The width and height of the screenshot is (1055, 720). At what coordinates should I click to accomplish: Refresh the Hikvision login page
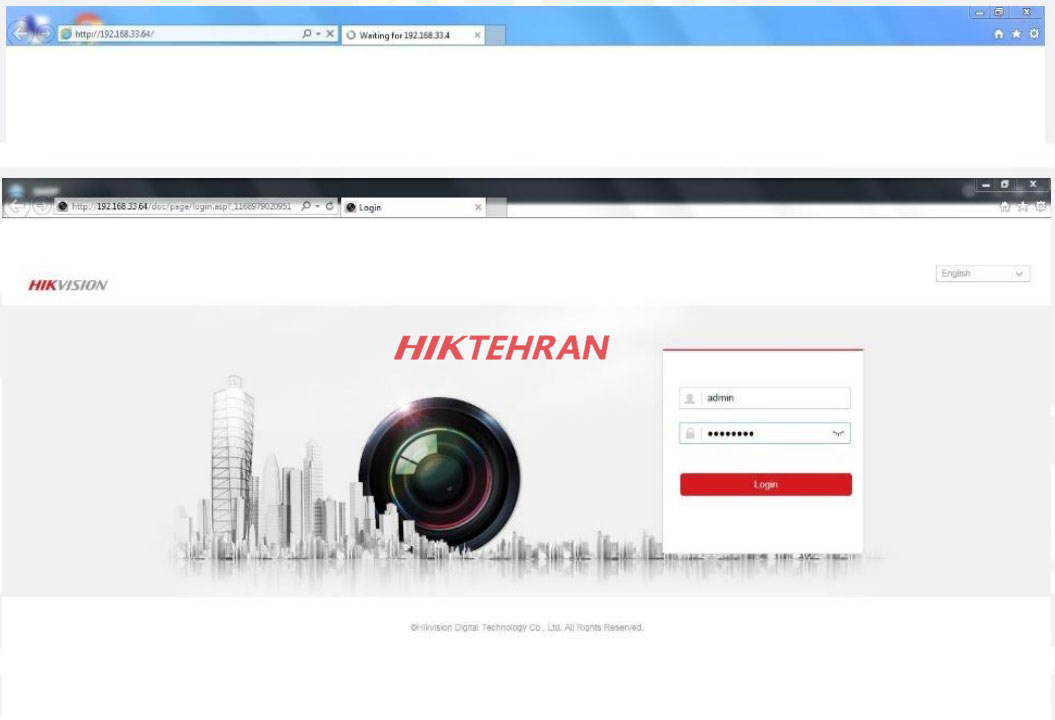330,206
